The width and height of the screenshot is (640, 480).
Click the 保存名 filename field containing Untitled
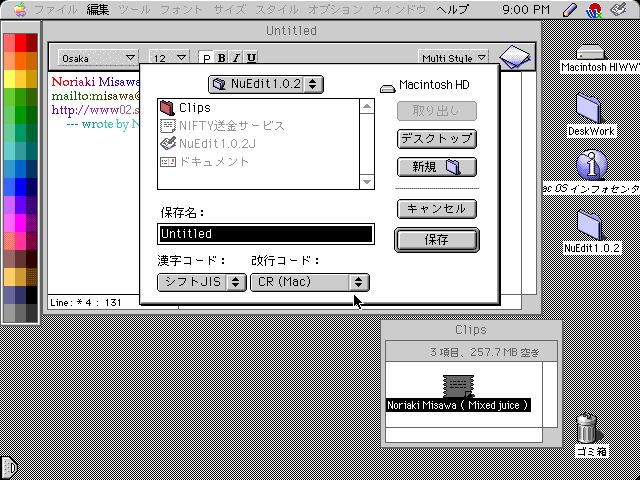tap(266, 234)
